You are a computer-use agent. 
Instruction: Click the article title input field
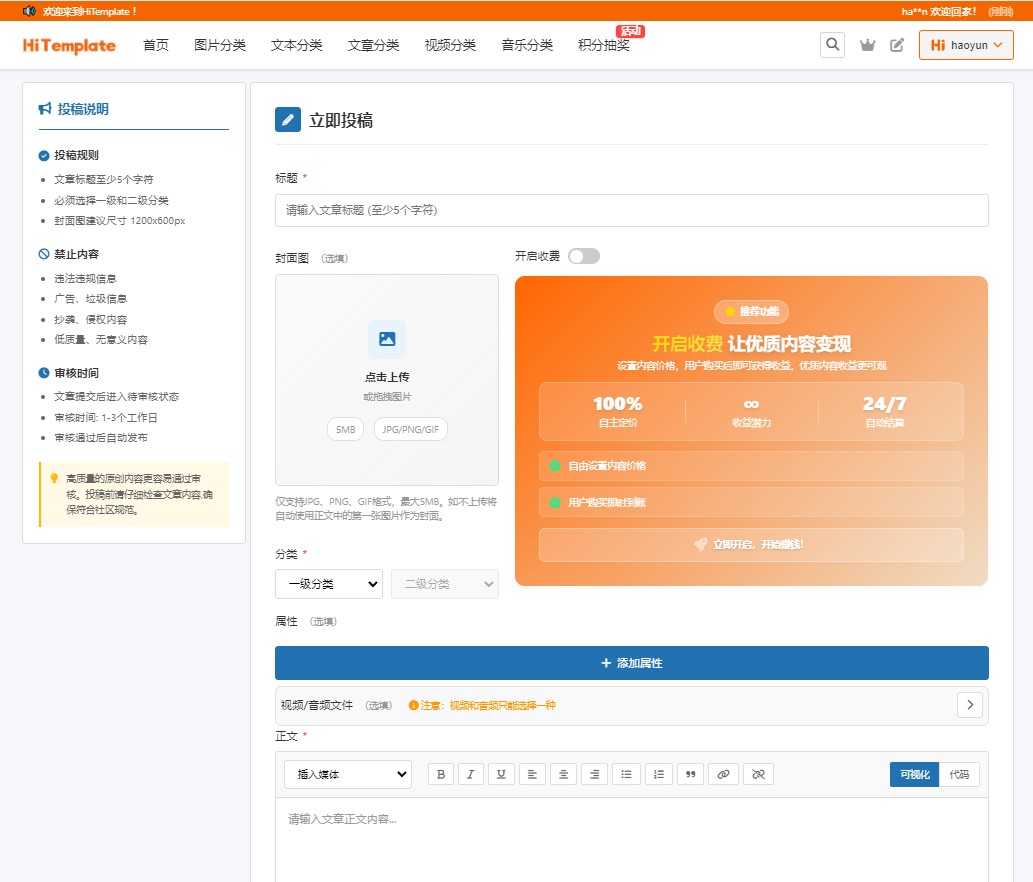tap(630, 210)
